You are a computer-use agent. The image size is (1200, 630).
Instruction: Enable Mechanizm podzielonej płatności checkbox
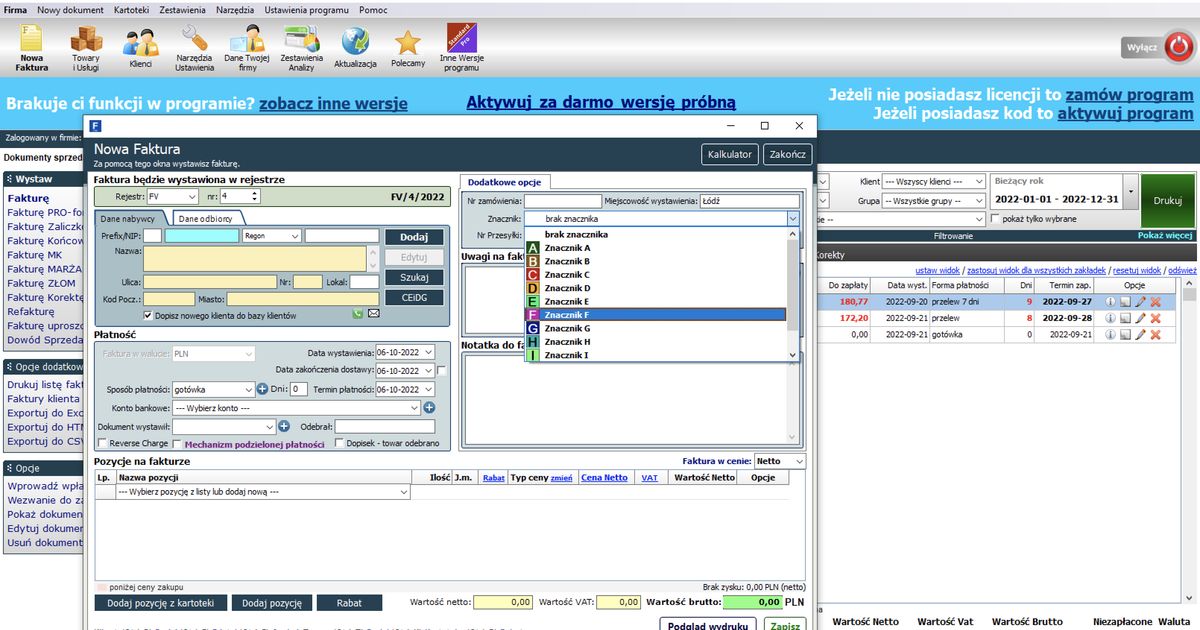click(177, 443)
